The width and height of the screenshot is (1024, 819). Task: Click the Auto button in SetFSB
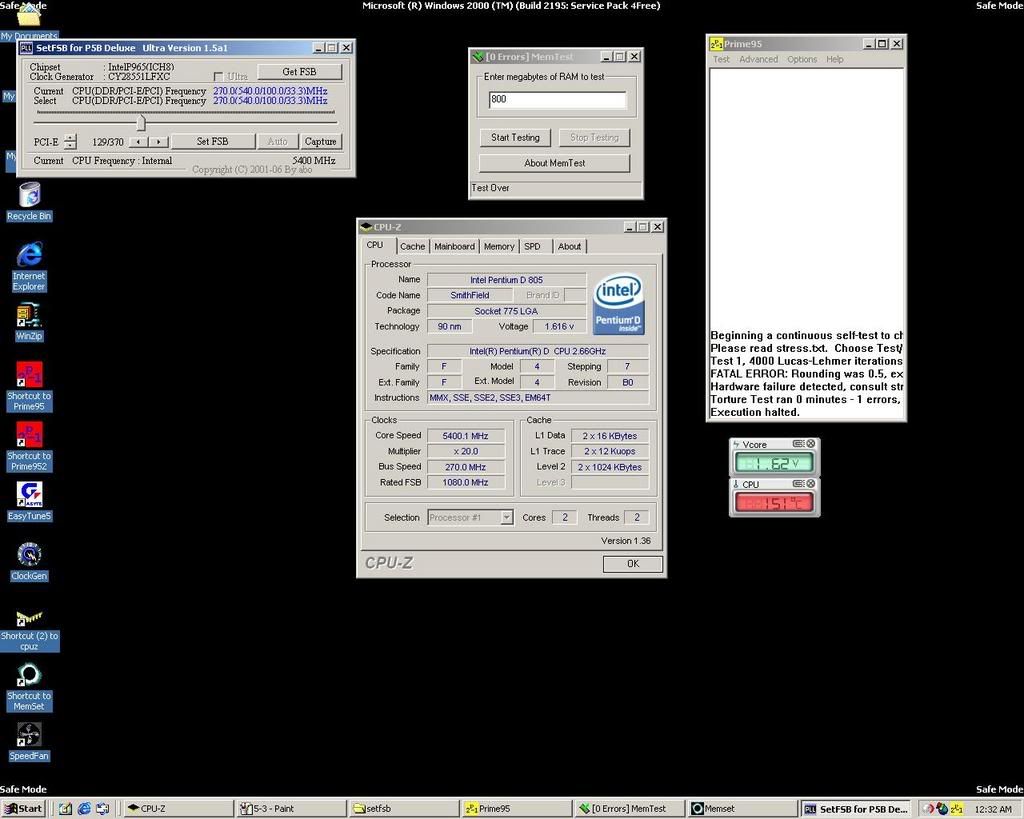pyautogui.click(x=277, y=141)
